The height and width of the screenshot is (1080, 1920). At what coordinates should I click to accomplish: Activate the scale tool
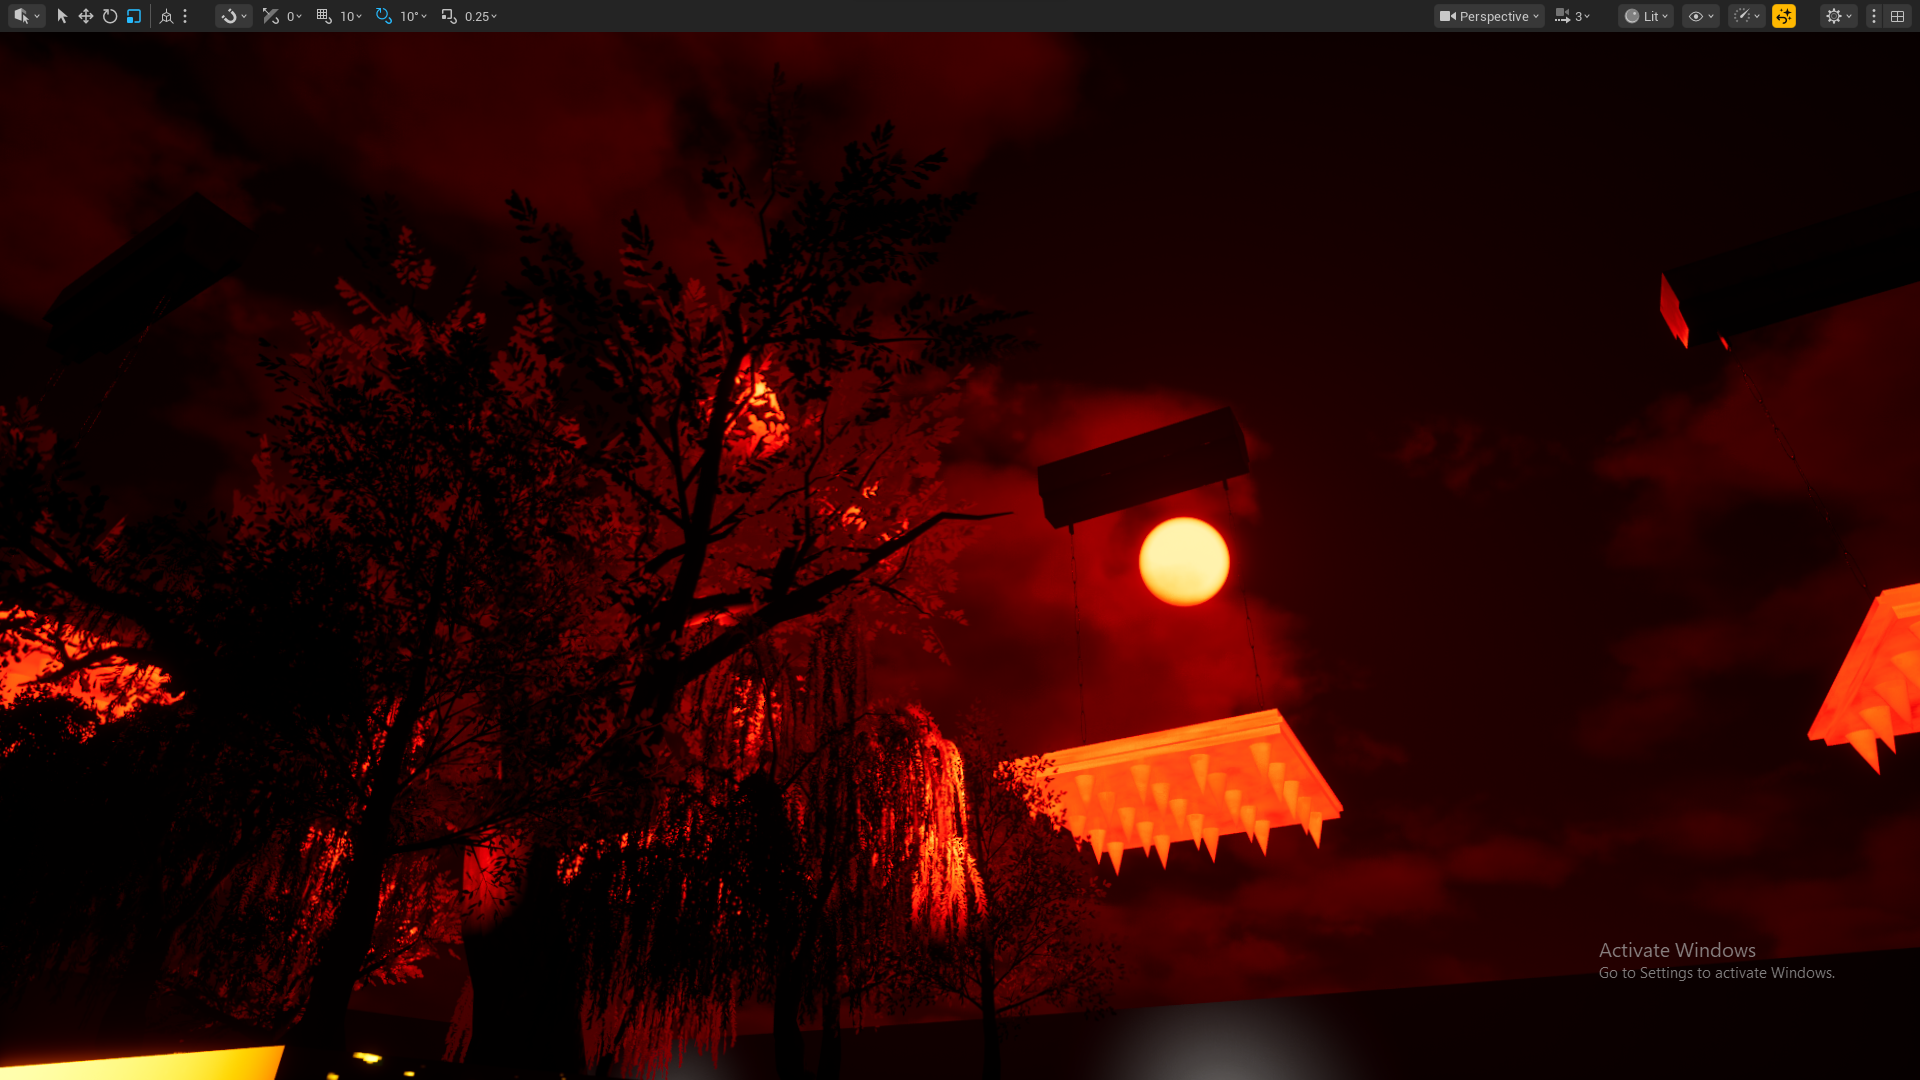134,16
